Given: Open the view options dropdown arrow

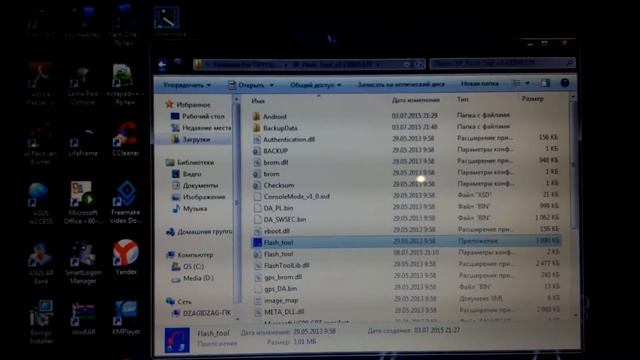Looking at the screenshot, I should tap(527, 83).
